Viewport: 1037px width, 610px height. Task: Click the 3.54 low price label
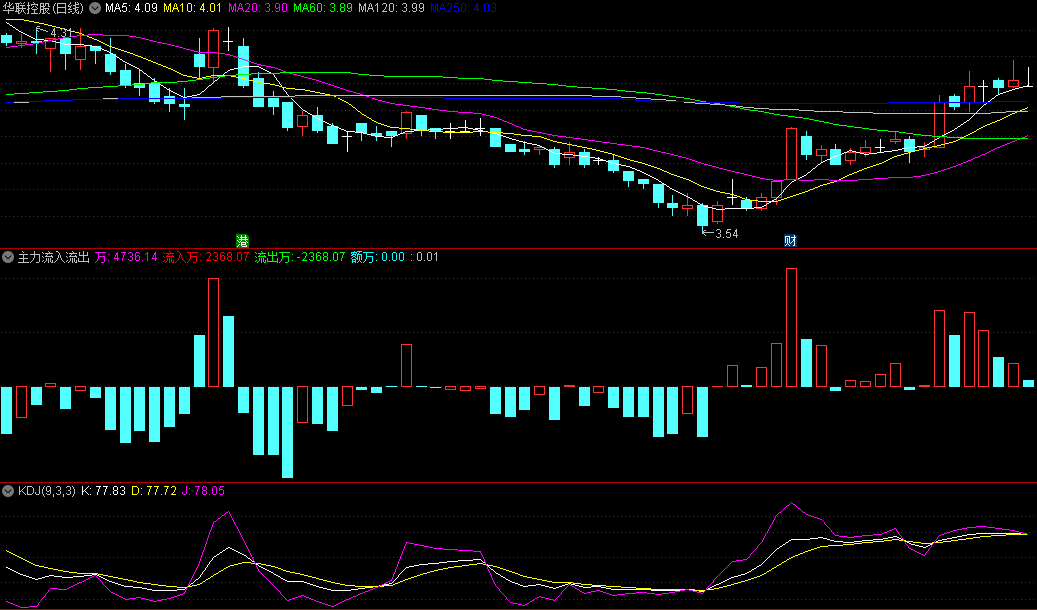click(x=726, y=234)
